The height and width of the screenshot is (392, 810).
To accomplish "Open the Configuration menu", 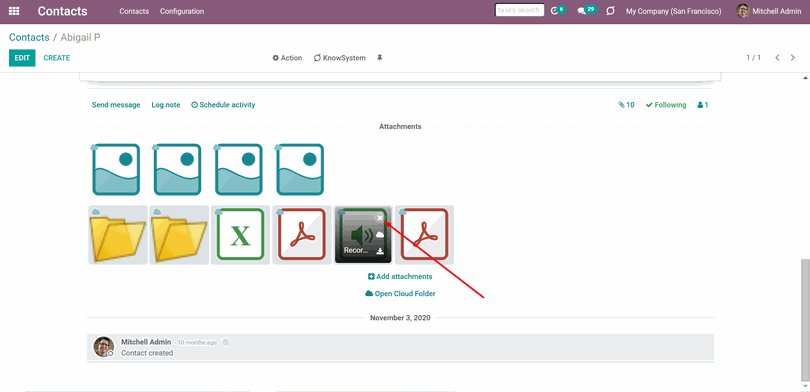I will [x=182, y=11].
